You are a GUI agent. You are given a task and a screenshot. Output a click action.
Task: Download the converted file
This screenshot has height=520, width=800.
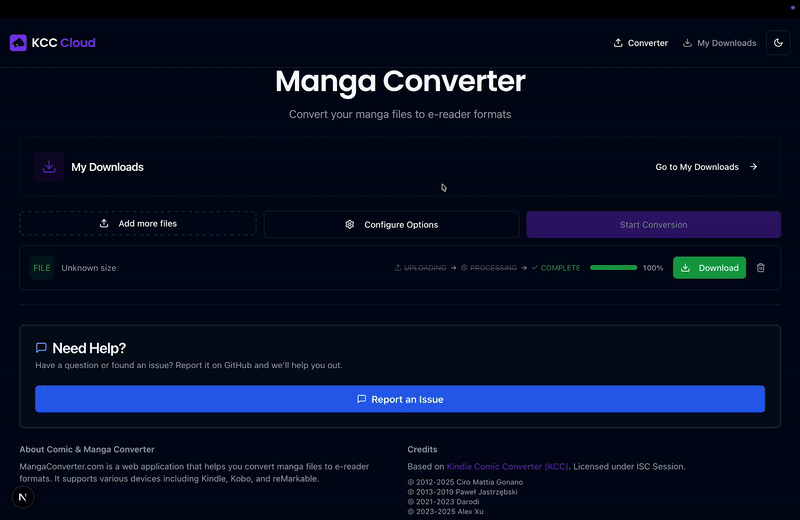pos(709,268)
